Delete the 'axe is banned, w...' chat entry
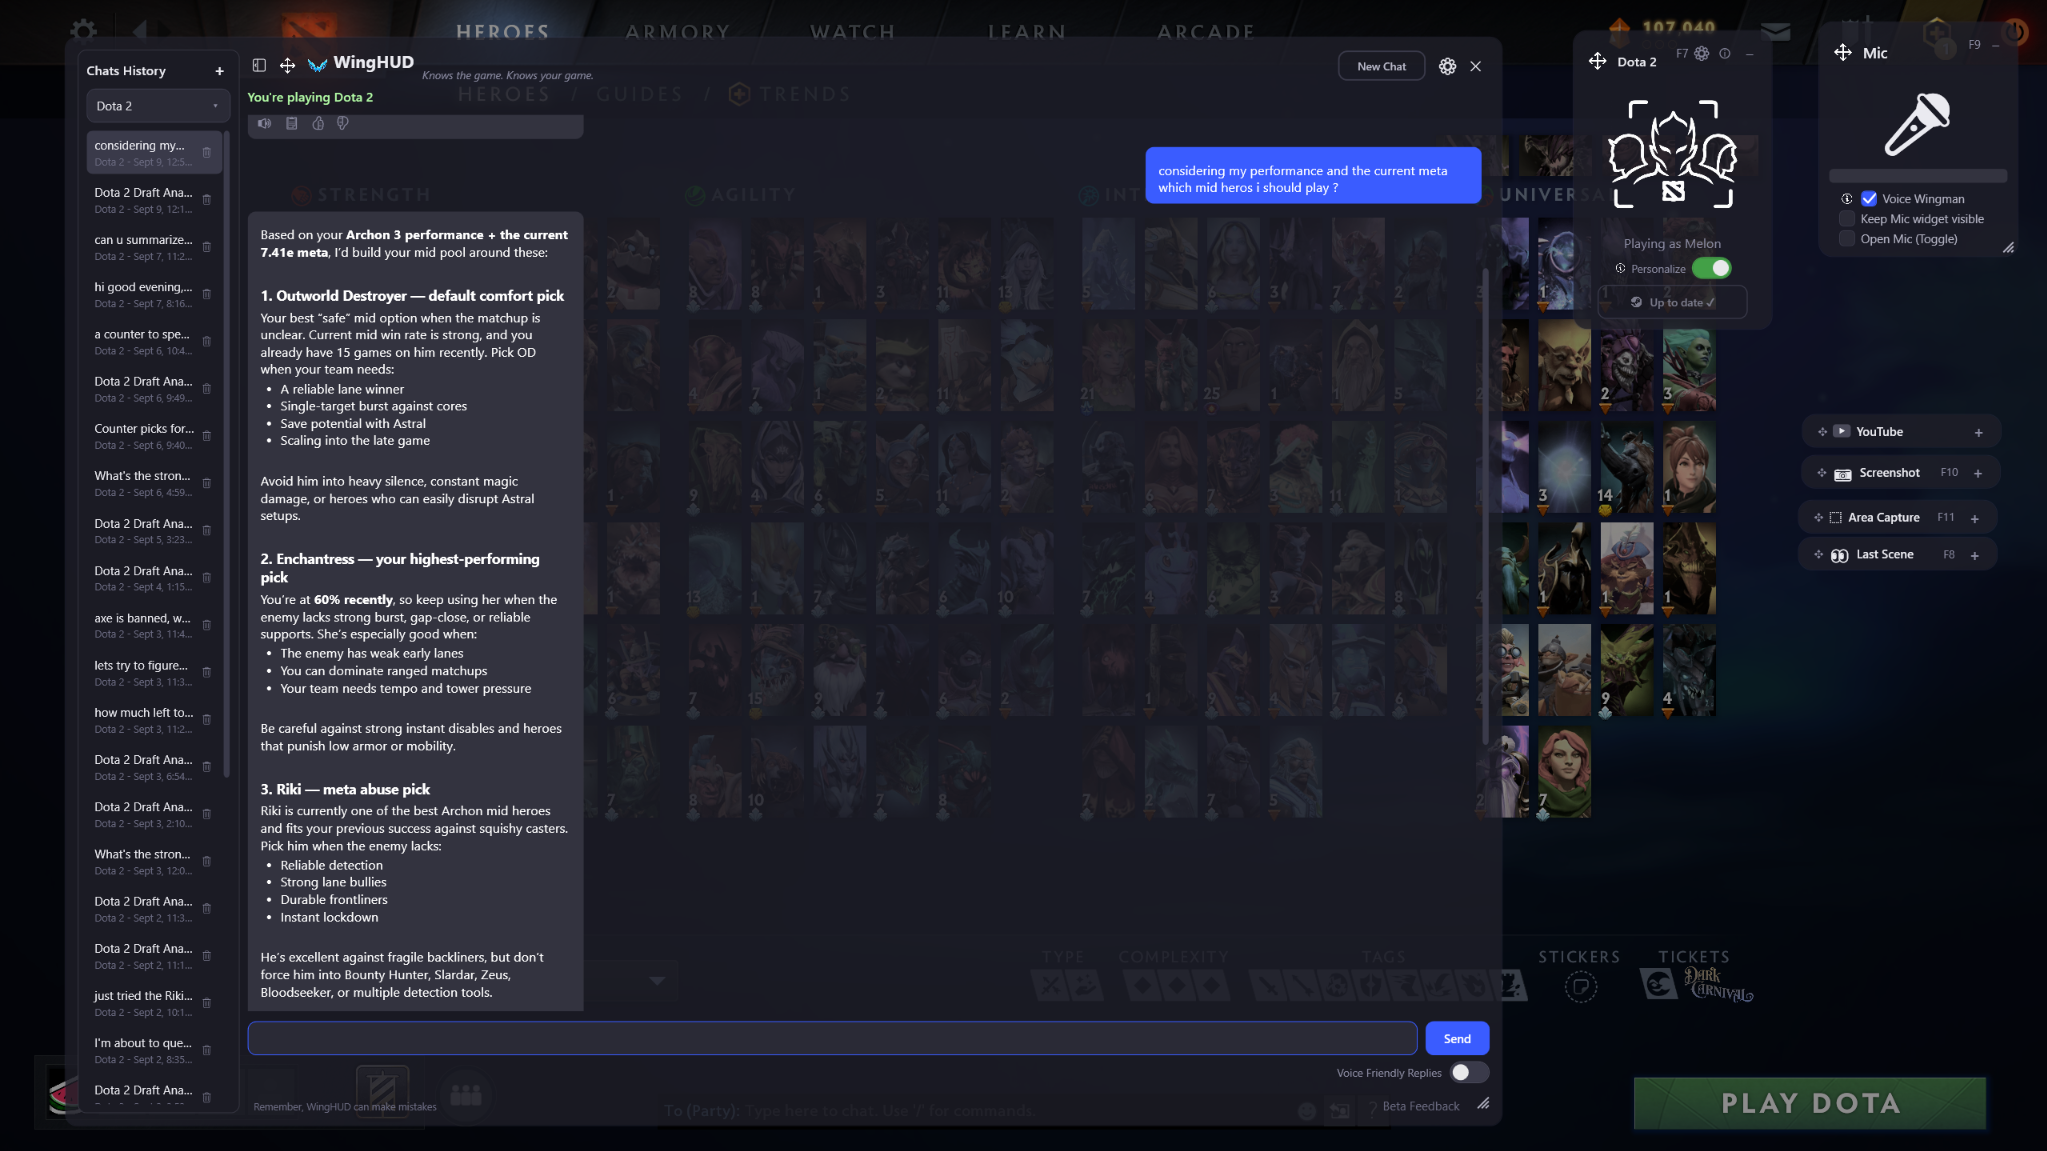 (x=207, y=625)
